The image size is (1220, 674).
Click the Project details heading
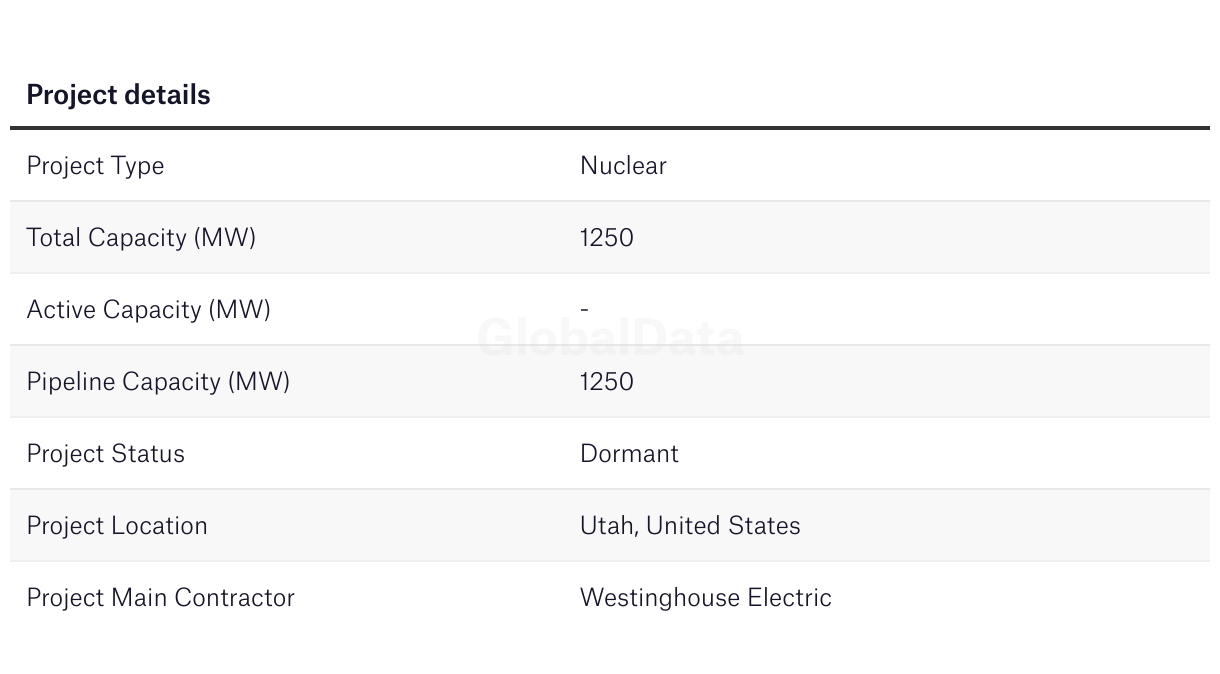[118, 95]
